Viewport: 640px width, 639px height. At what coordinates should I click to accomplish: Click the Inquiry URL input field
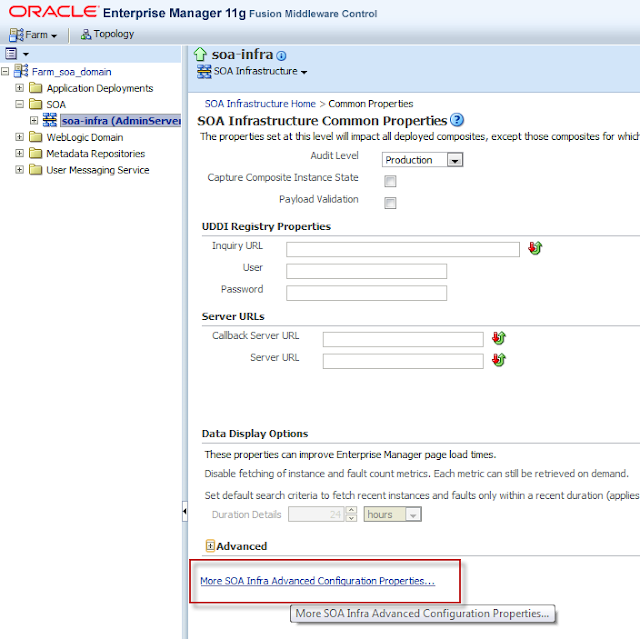(x=403, y=249)
